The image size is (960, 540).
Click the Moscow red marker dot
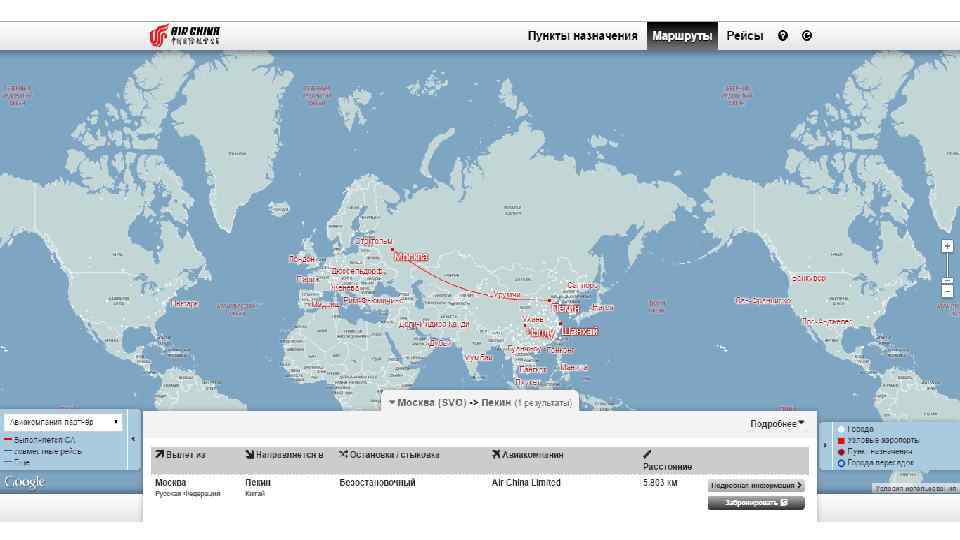point(392,249)
